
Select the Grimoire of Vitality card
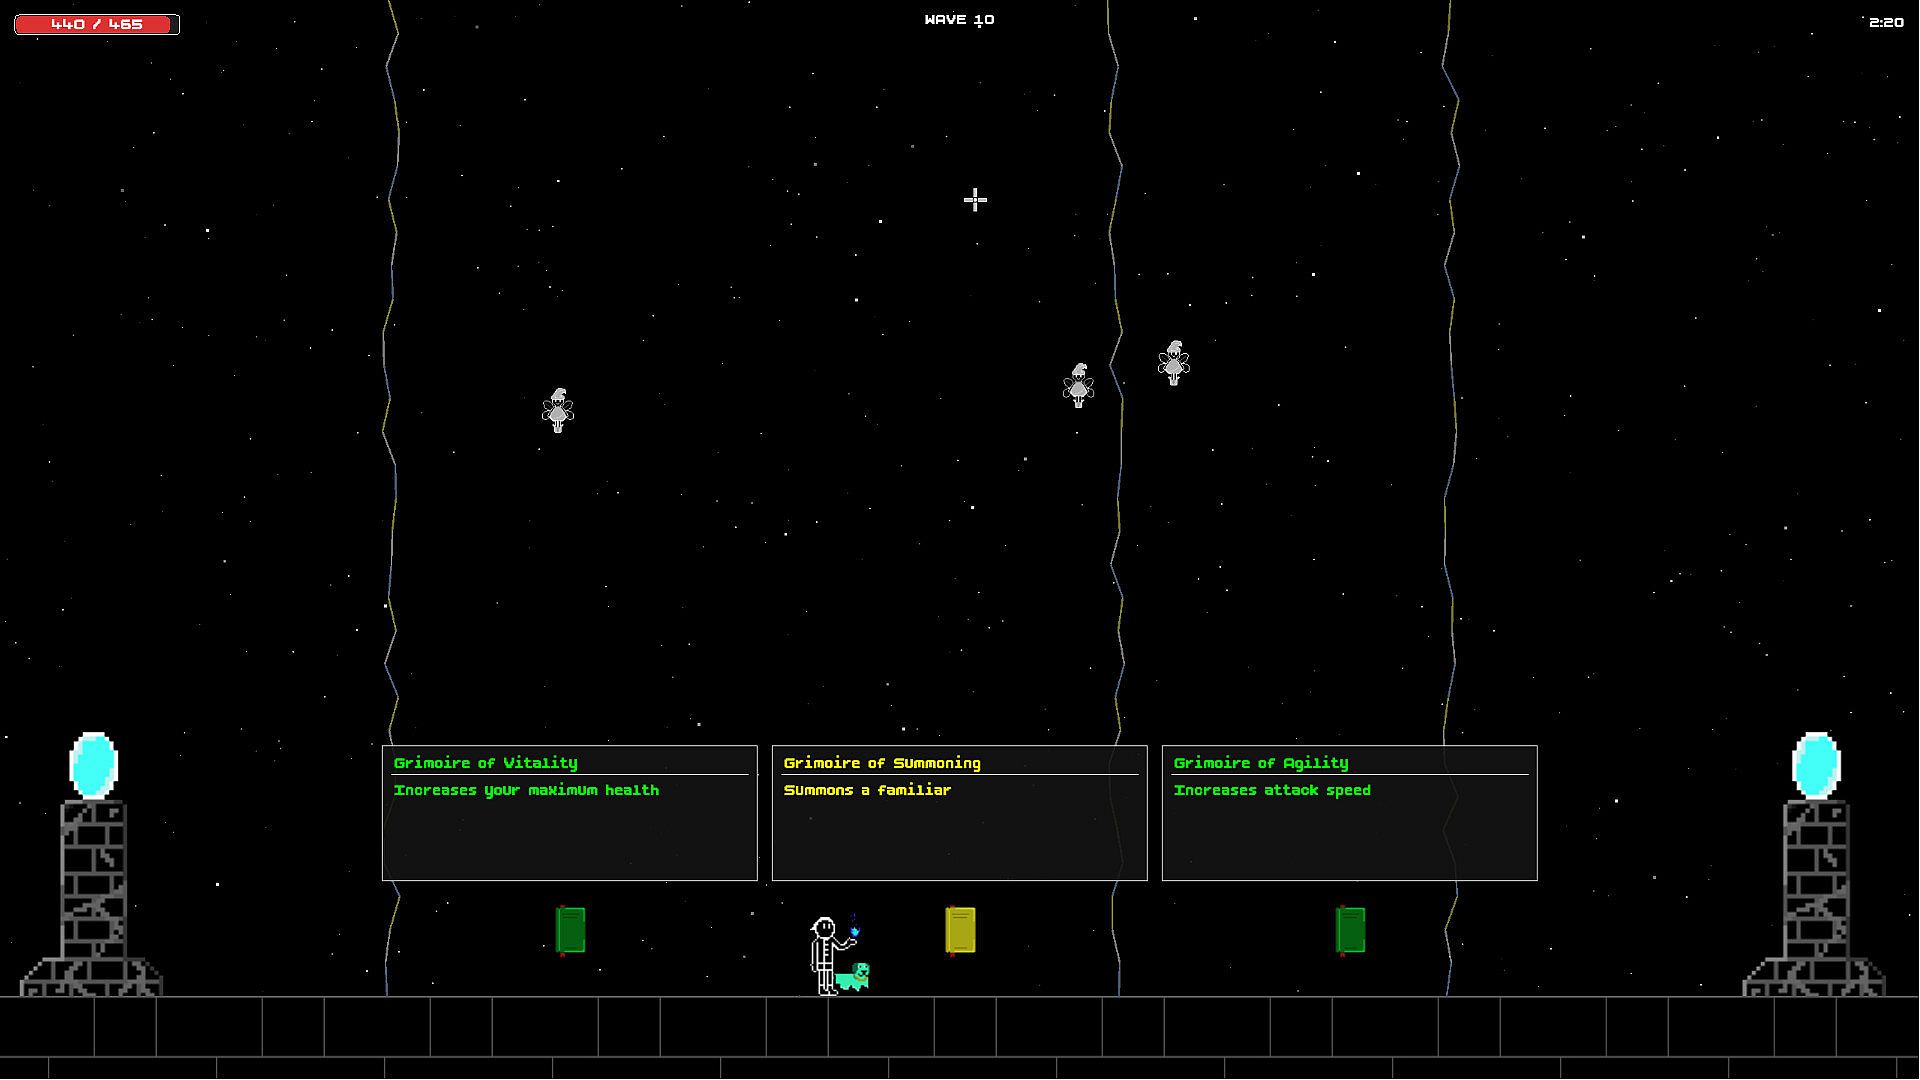tap(569, 813)
